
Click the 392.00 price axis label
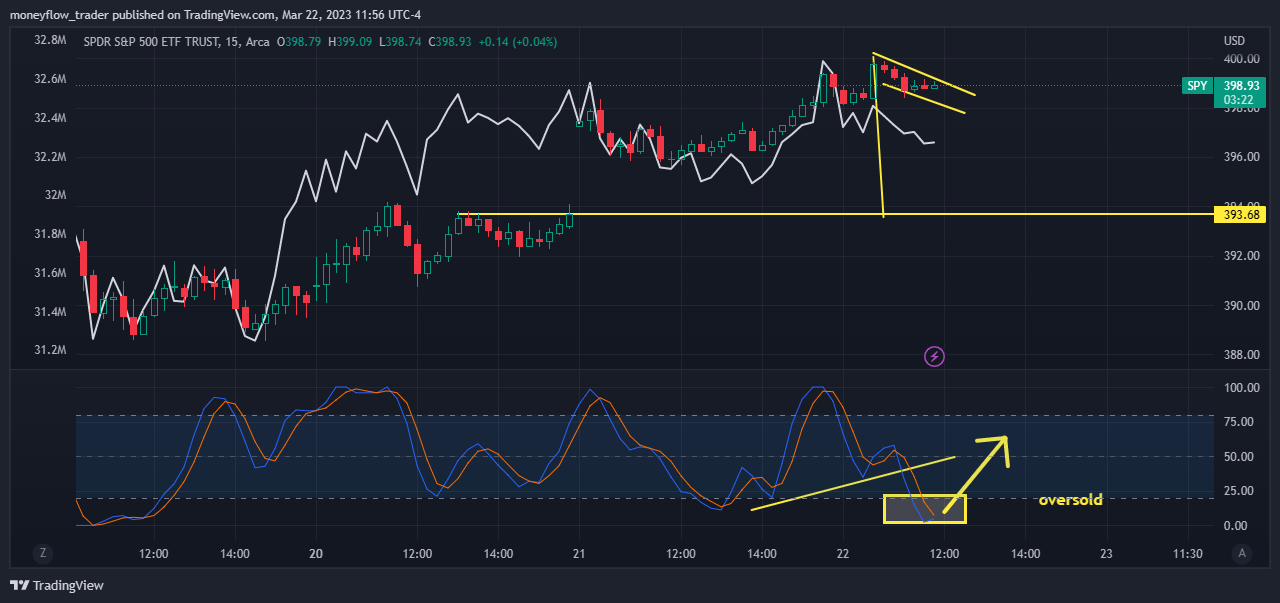tap(1240, 256)
